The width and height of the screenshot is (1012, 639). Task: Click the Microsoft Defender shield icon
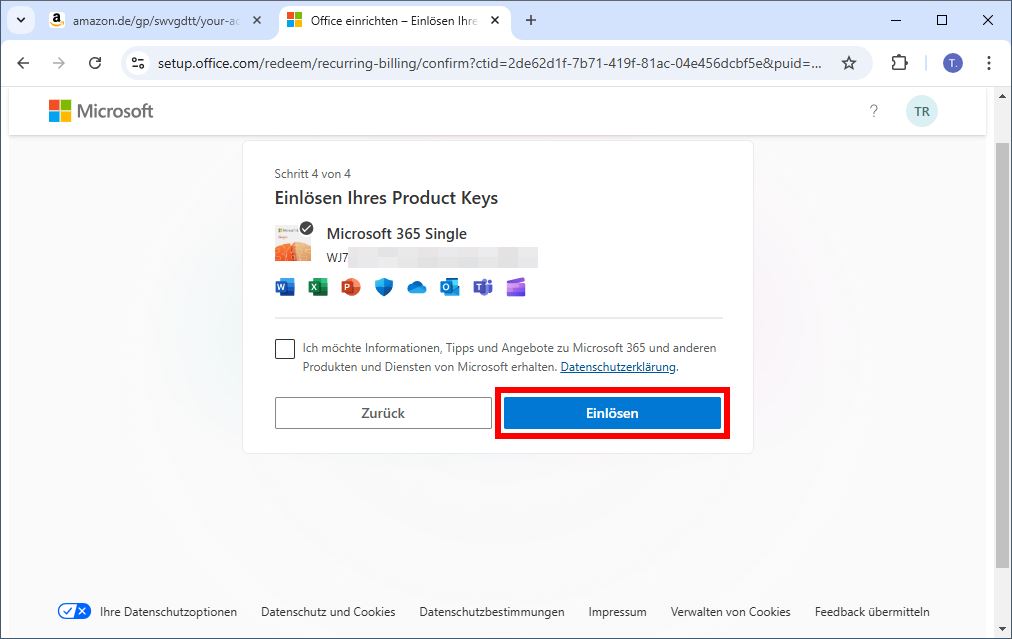[383, 287]
